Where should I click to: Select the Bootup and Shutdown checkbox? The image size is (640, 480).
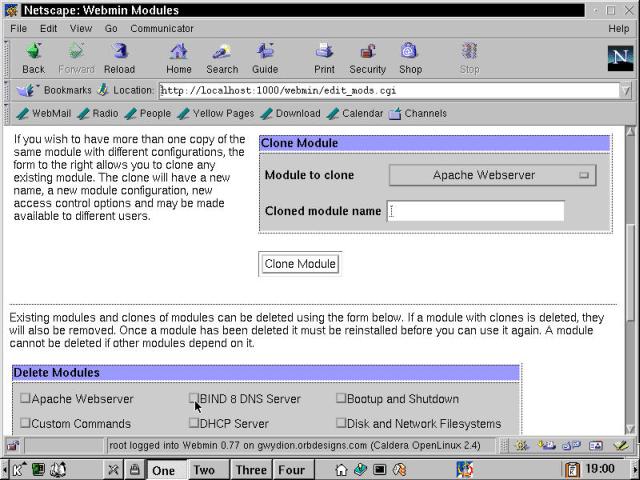[x=341, y=398]
